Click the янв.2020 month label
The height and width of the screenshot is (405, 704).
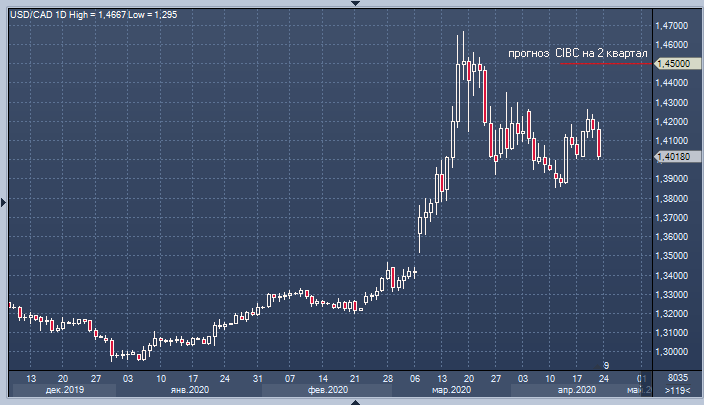188,391
